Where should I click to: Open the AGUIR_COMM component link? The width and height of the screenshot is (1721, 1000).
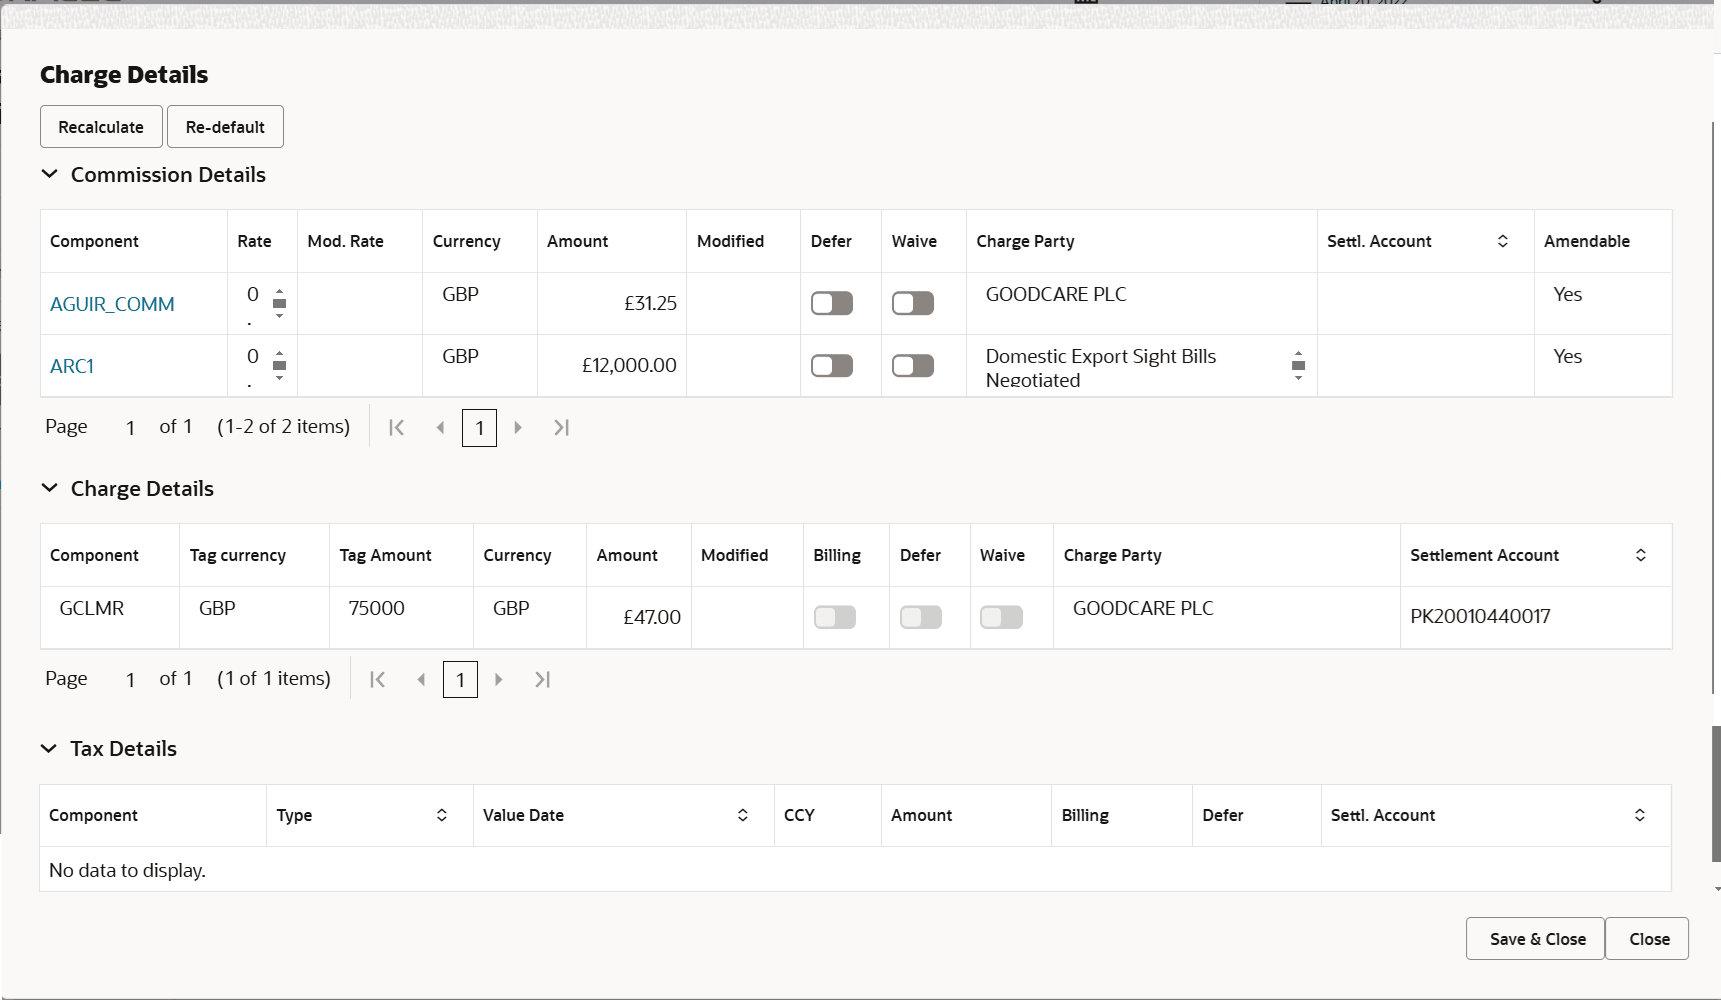coord(111,304)
